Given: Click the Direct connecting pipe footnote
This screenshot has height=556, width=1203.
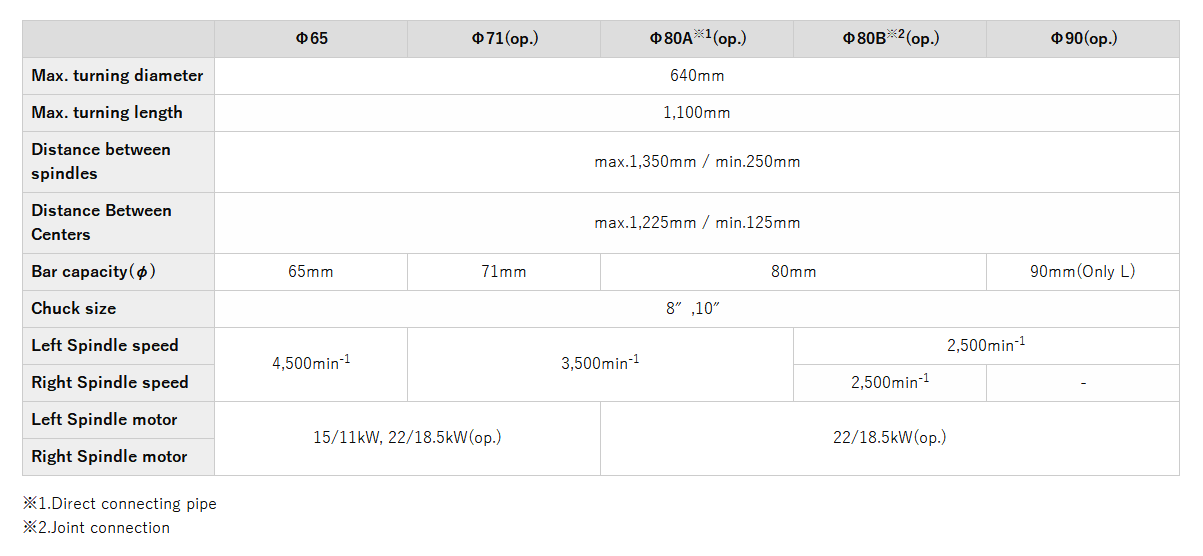Looking at the screenshot, I should pyautogui.click(x=120, y=504).
